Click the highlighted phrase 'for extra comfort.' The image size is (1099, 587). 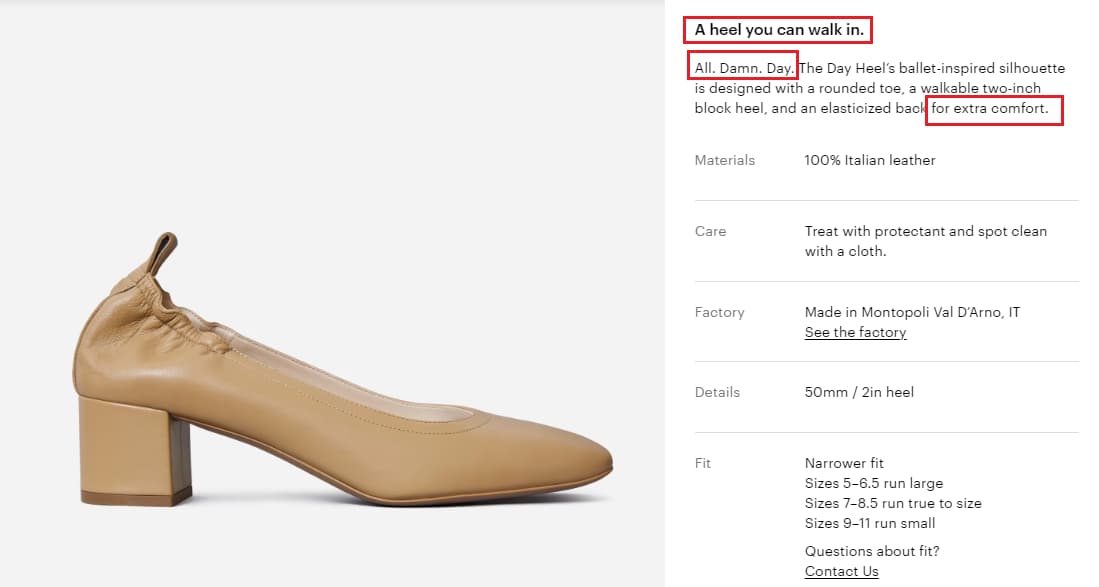click(x=994, y=109)
